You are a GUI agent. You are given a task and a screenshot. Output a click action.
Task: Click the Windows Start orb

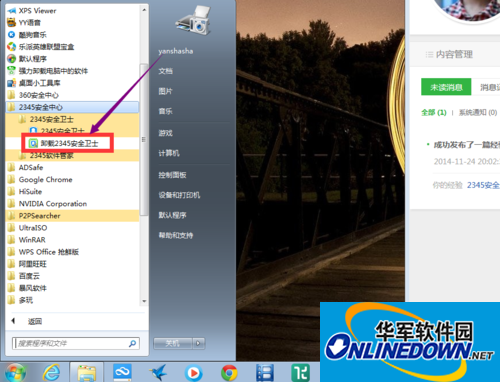[15, 373]
